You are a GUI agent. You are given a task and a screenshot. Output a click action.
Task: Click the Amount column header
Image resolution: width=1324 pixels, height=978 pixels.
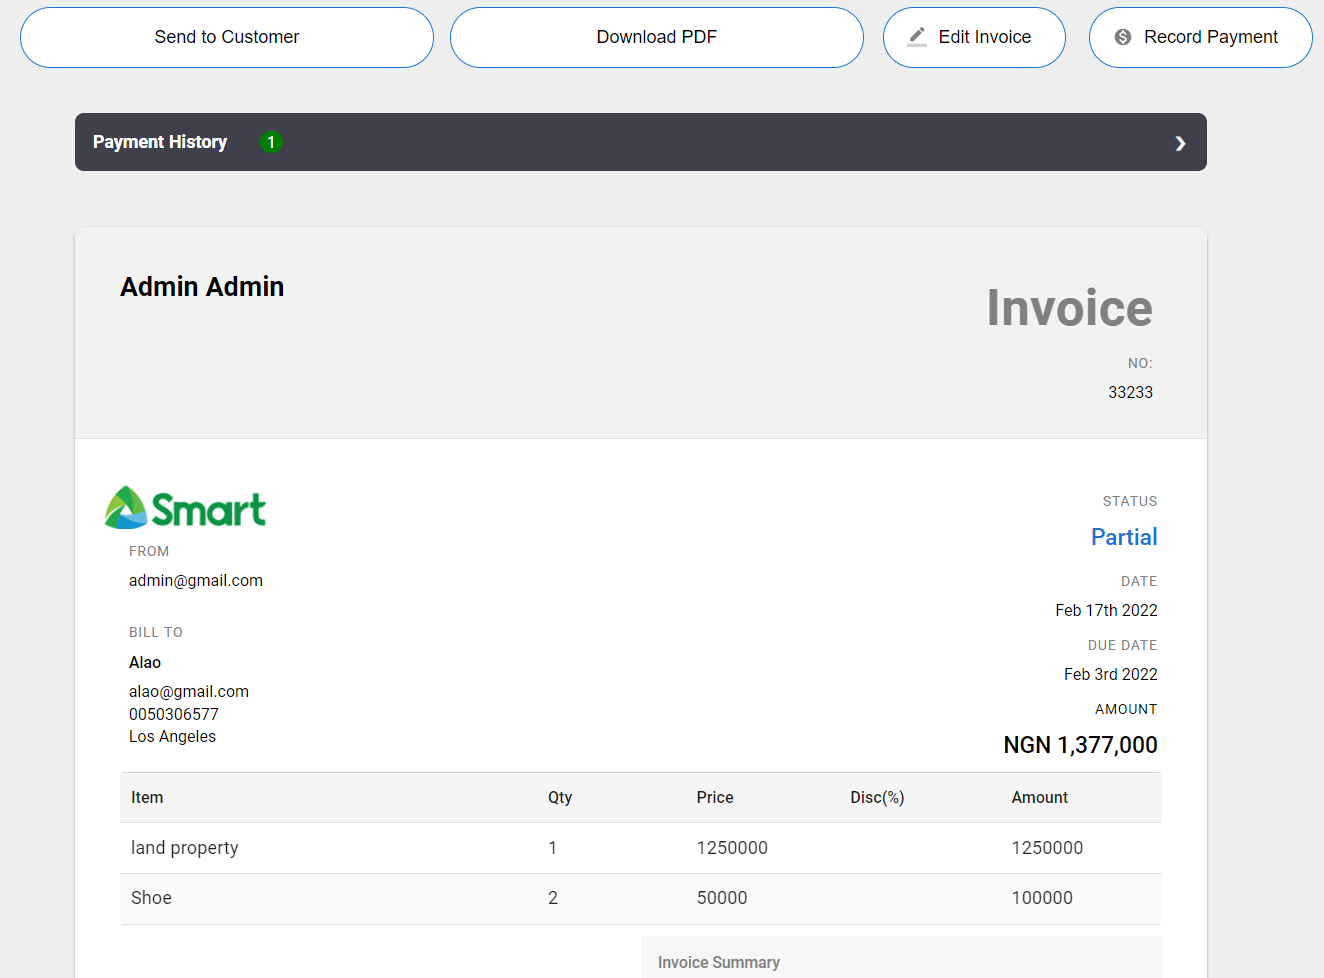coord(1039,797)
